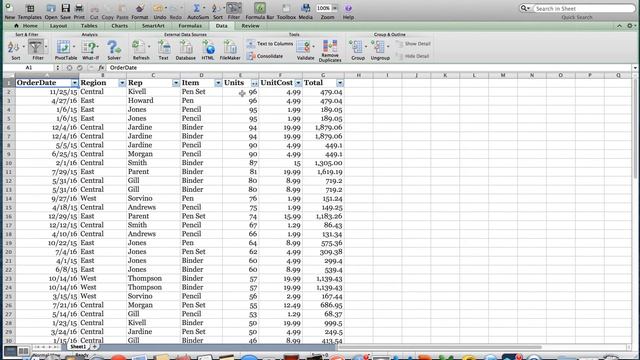Image resolution: width=640 pixels, height=360 pixels.
Task: Expand the formula bar with the arrow
Action: (635, 68)
